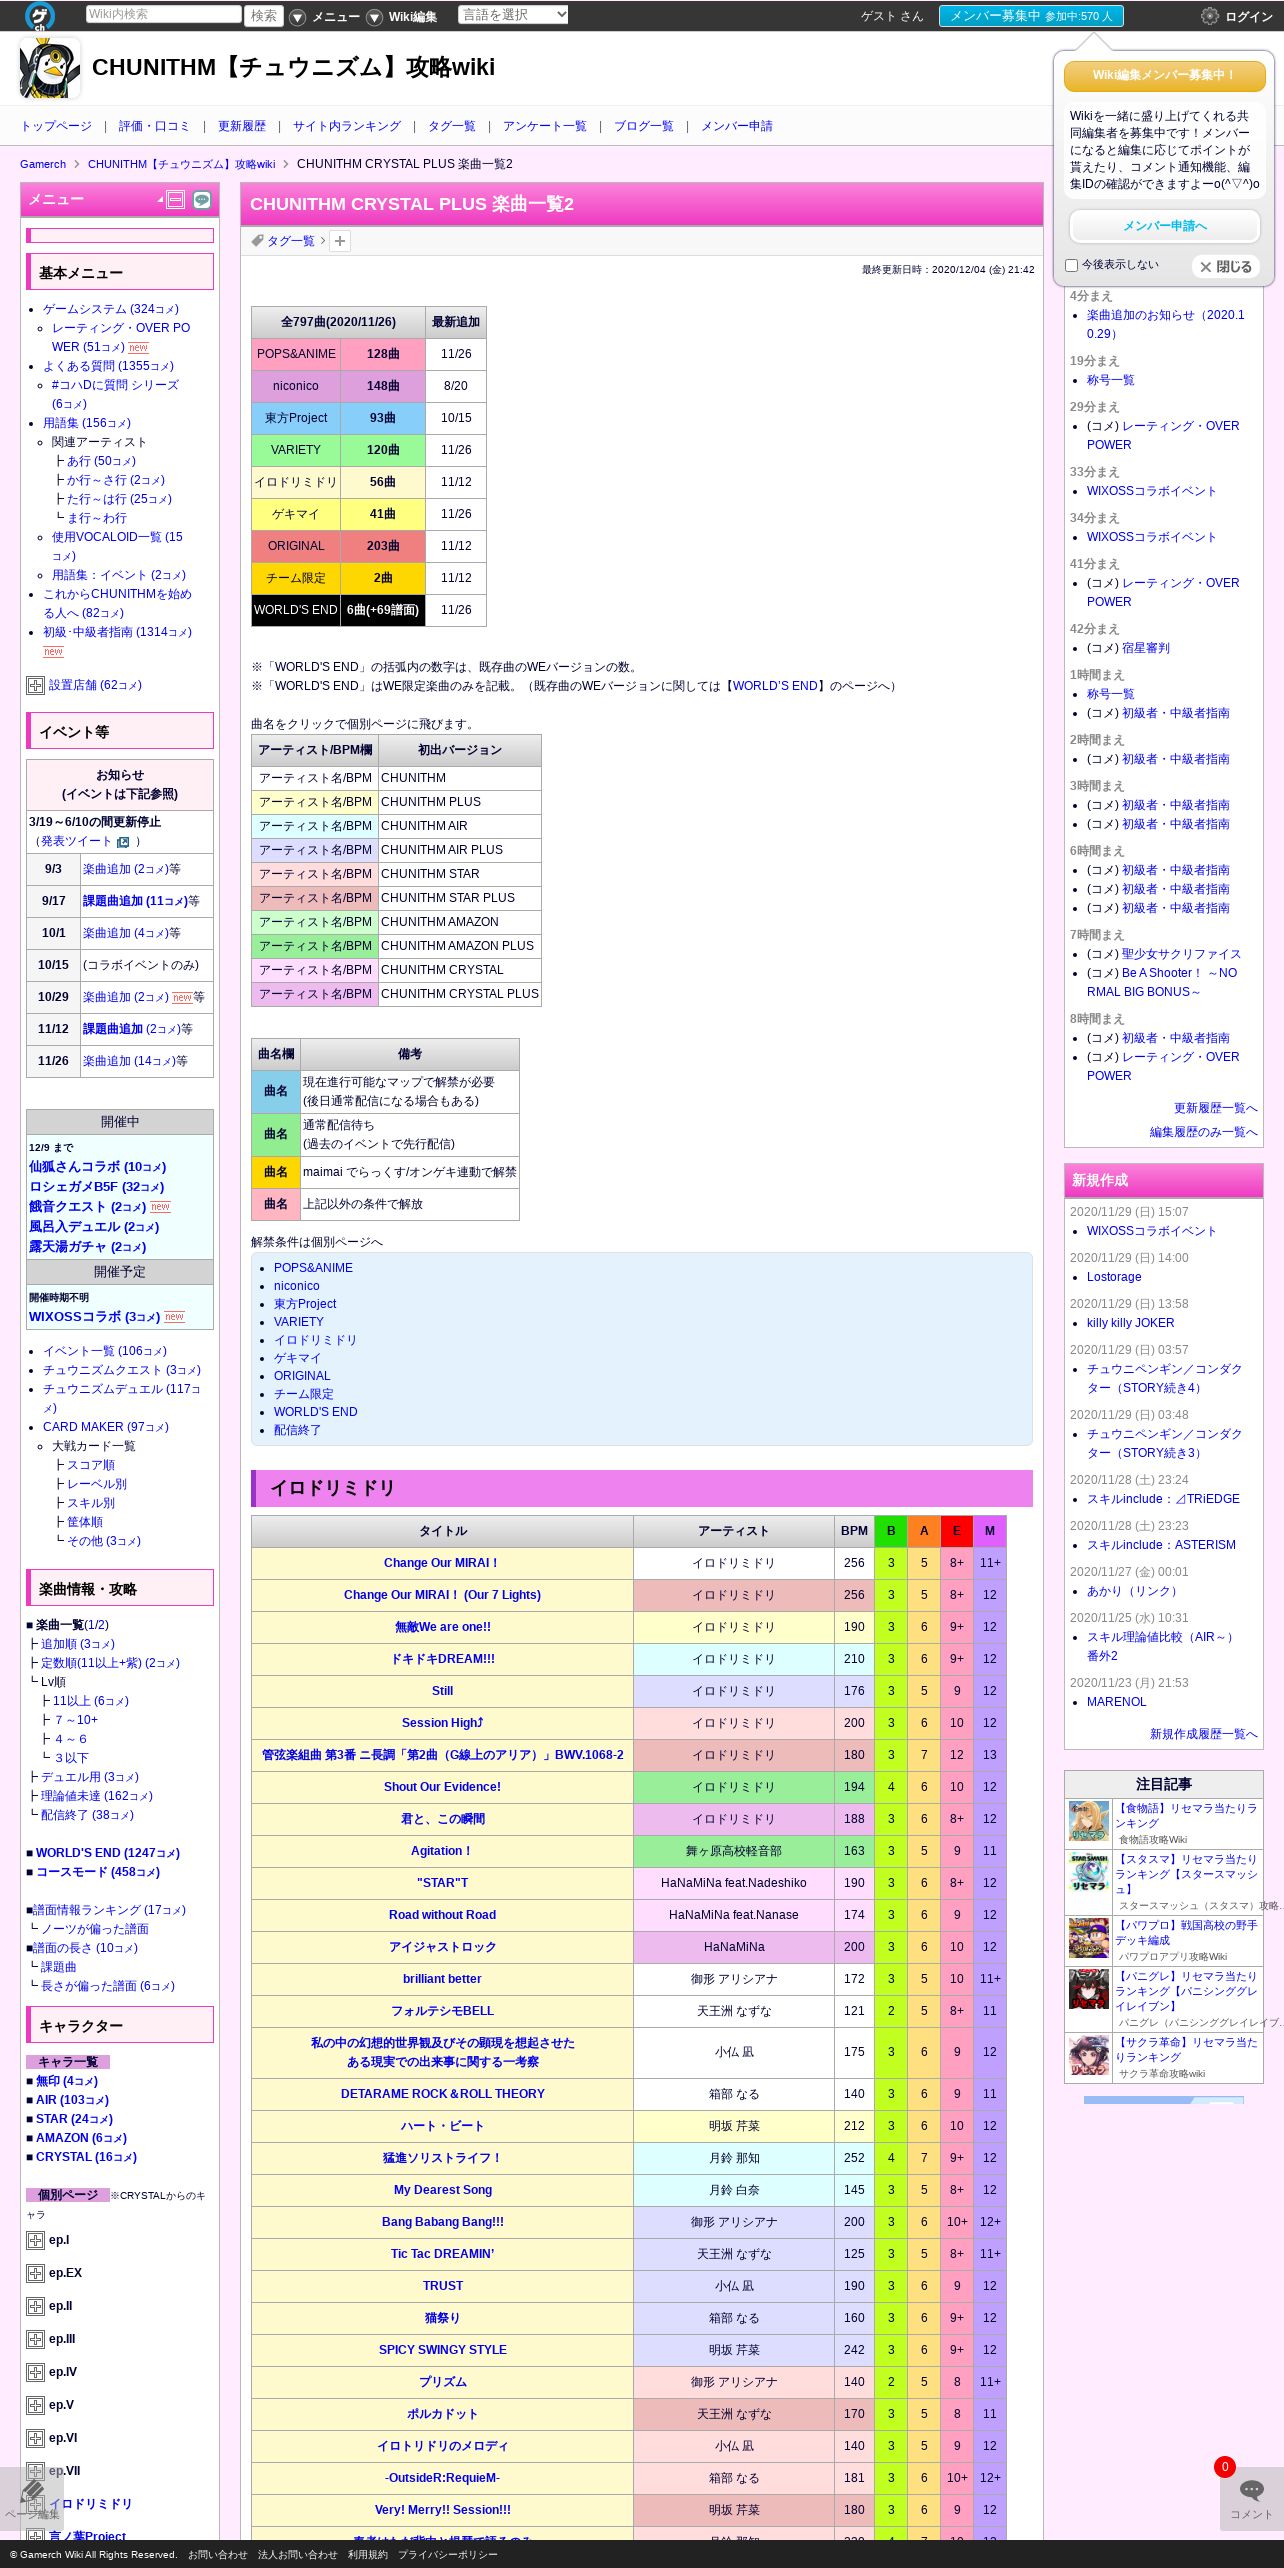Click the tag icon beside タグ一覧
The height and width of the screenshot is (2568, 1284).
click(257, 241)
